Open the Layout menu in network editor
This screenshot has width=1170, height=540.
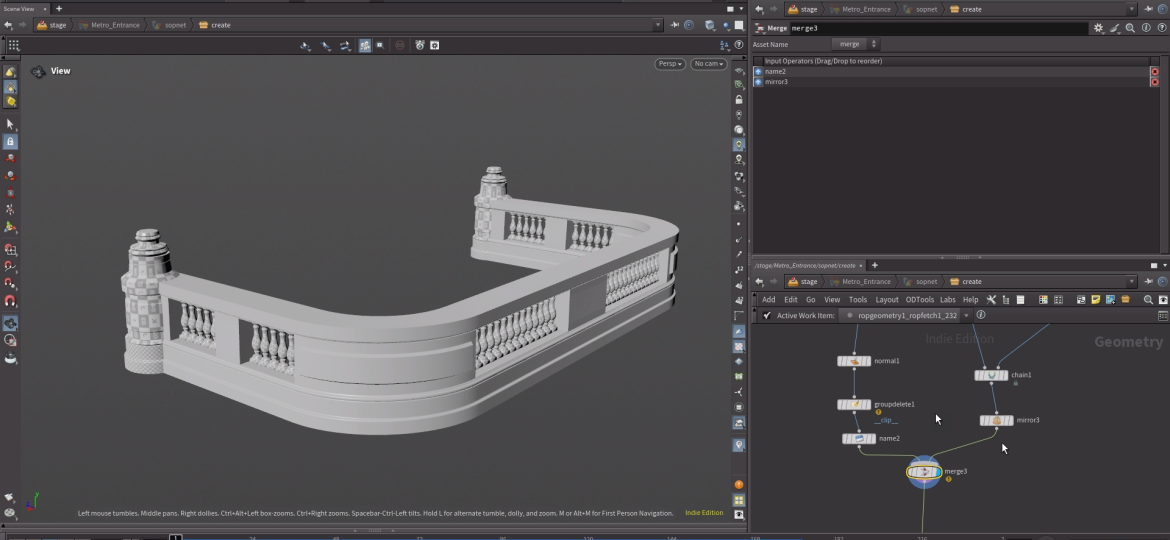click(886, 300)
